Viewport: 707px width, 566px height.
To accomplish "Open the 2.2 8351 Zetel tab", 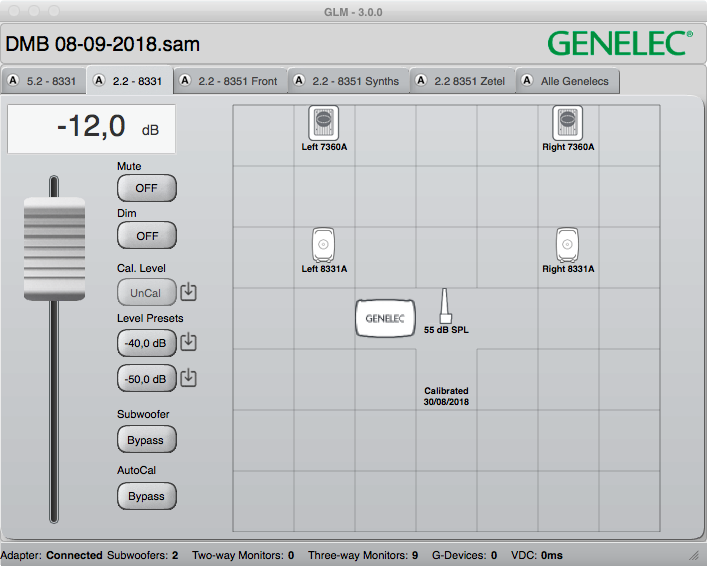I will 463,81.
